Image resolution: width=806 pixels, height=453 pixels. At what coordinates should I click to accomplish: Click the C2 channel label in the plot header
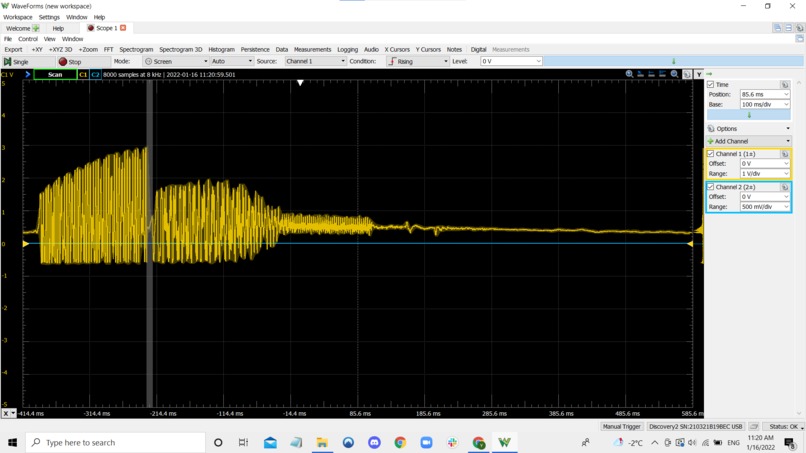tap(95, 75)
